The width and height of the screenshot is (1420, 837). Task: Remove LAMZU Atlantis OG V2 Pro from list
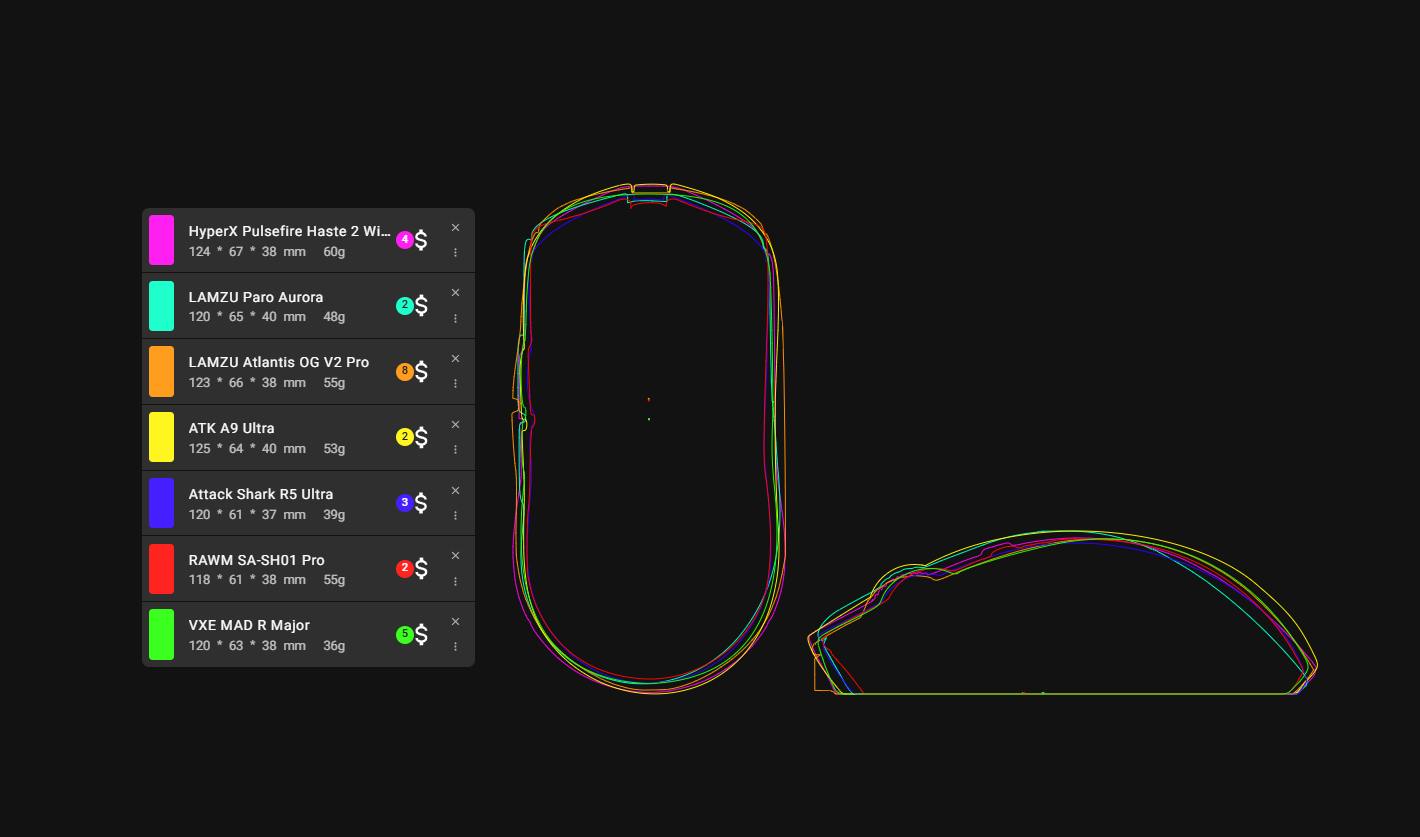click(455, 359)
